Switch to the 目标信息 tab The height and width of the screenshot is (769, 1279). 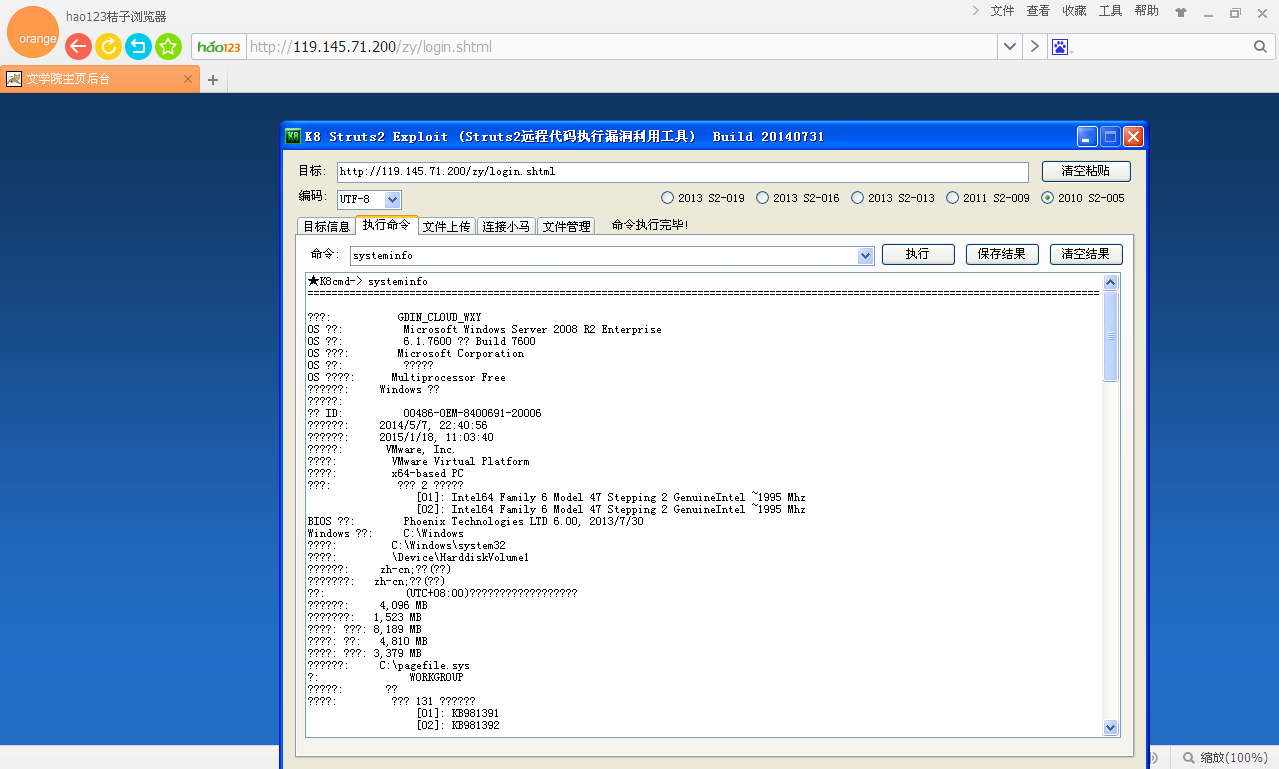[326, 227]
